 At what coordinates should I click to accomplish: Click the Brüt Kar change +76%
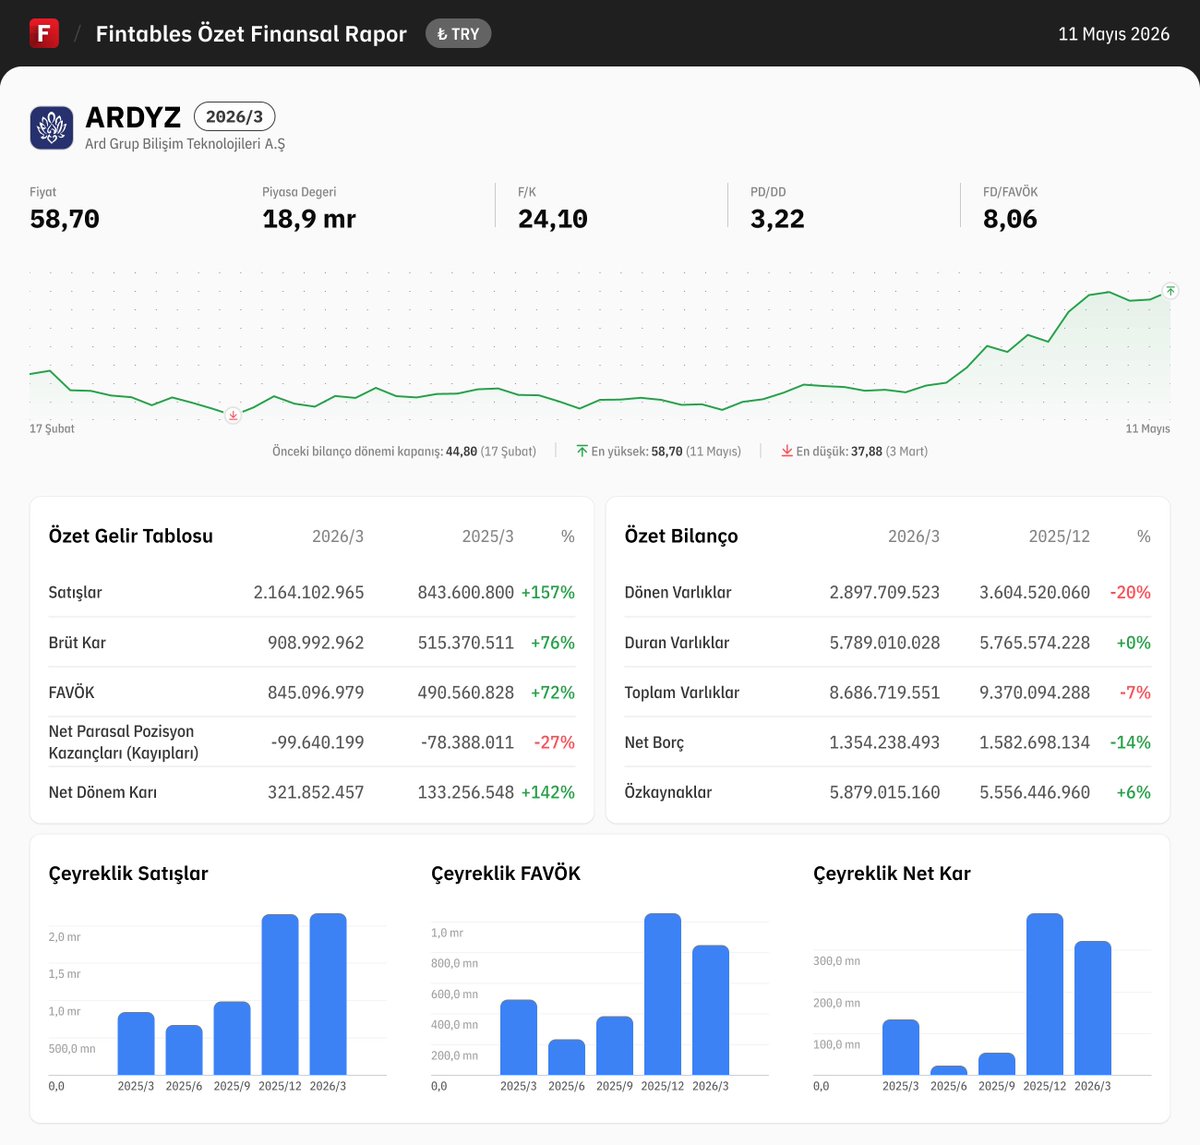(x=553, y=642)
